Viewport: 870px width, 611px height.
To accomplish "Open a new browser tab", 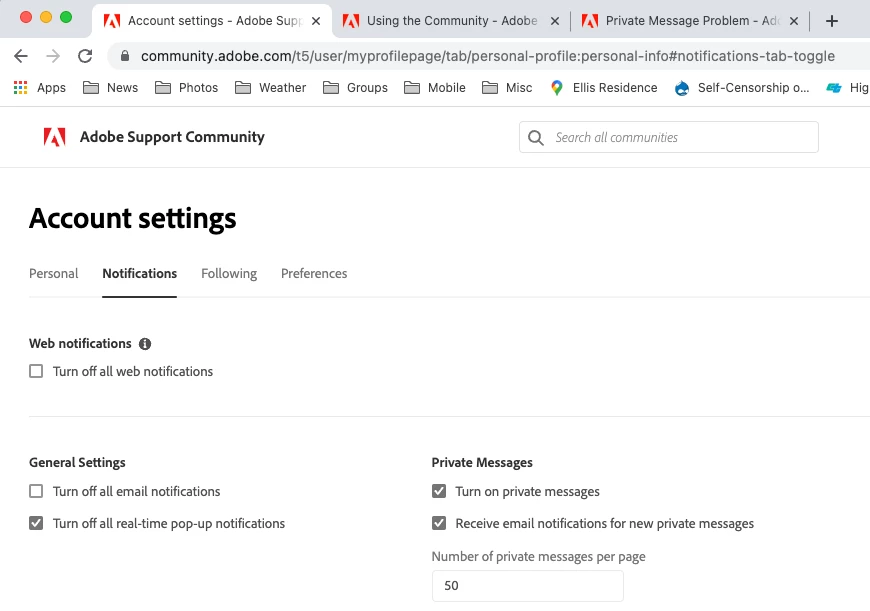I will (x=831, y=21).
